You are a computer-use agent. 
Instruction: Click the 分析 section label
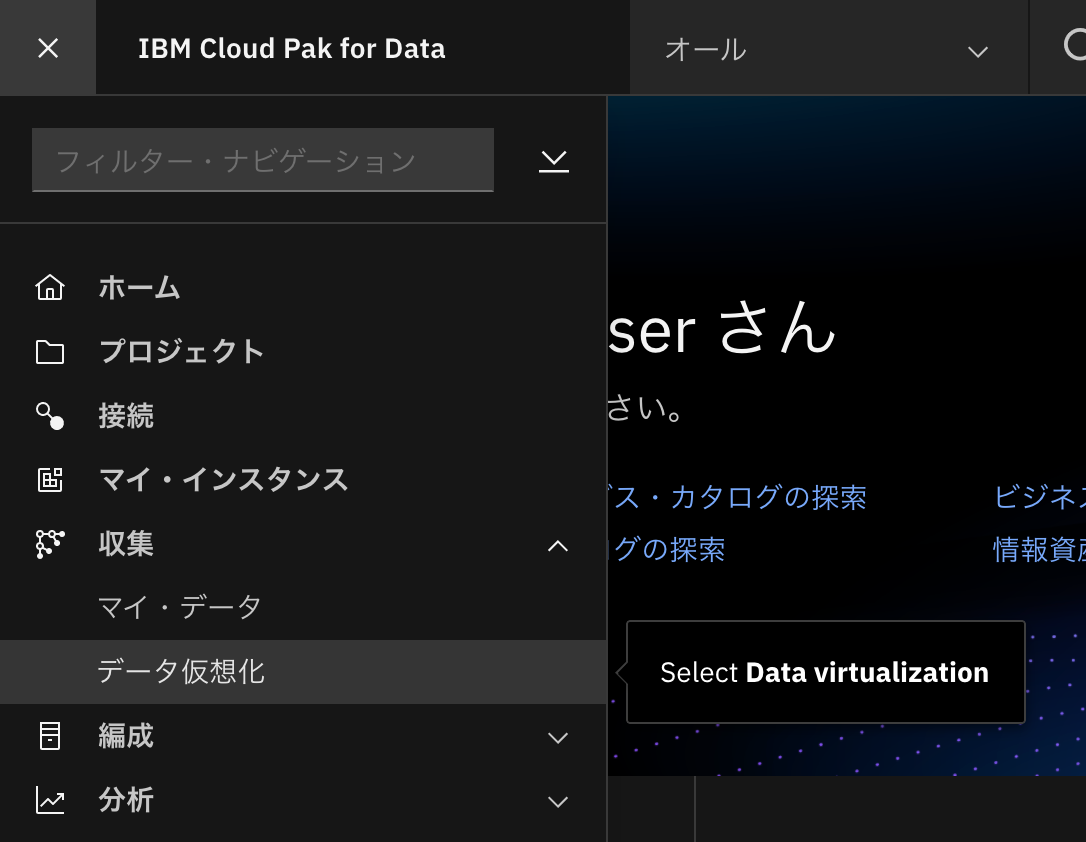tap(125, 800)
